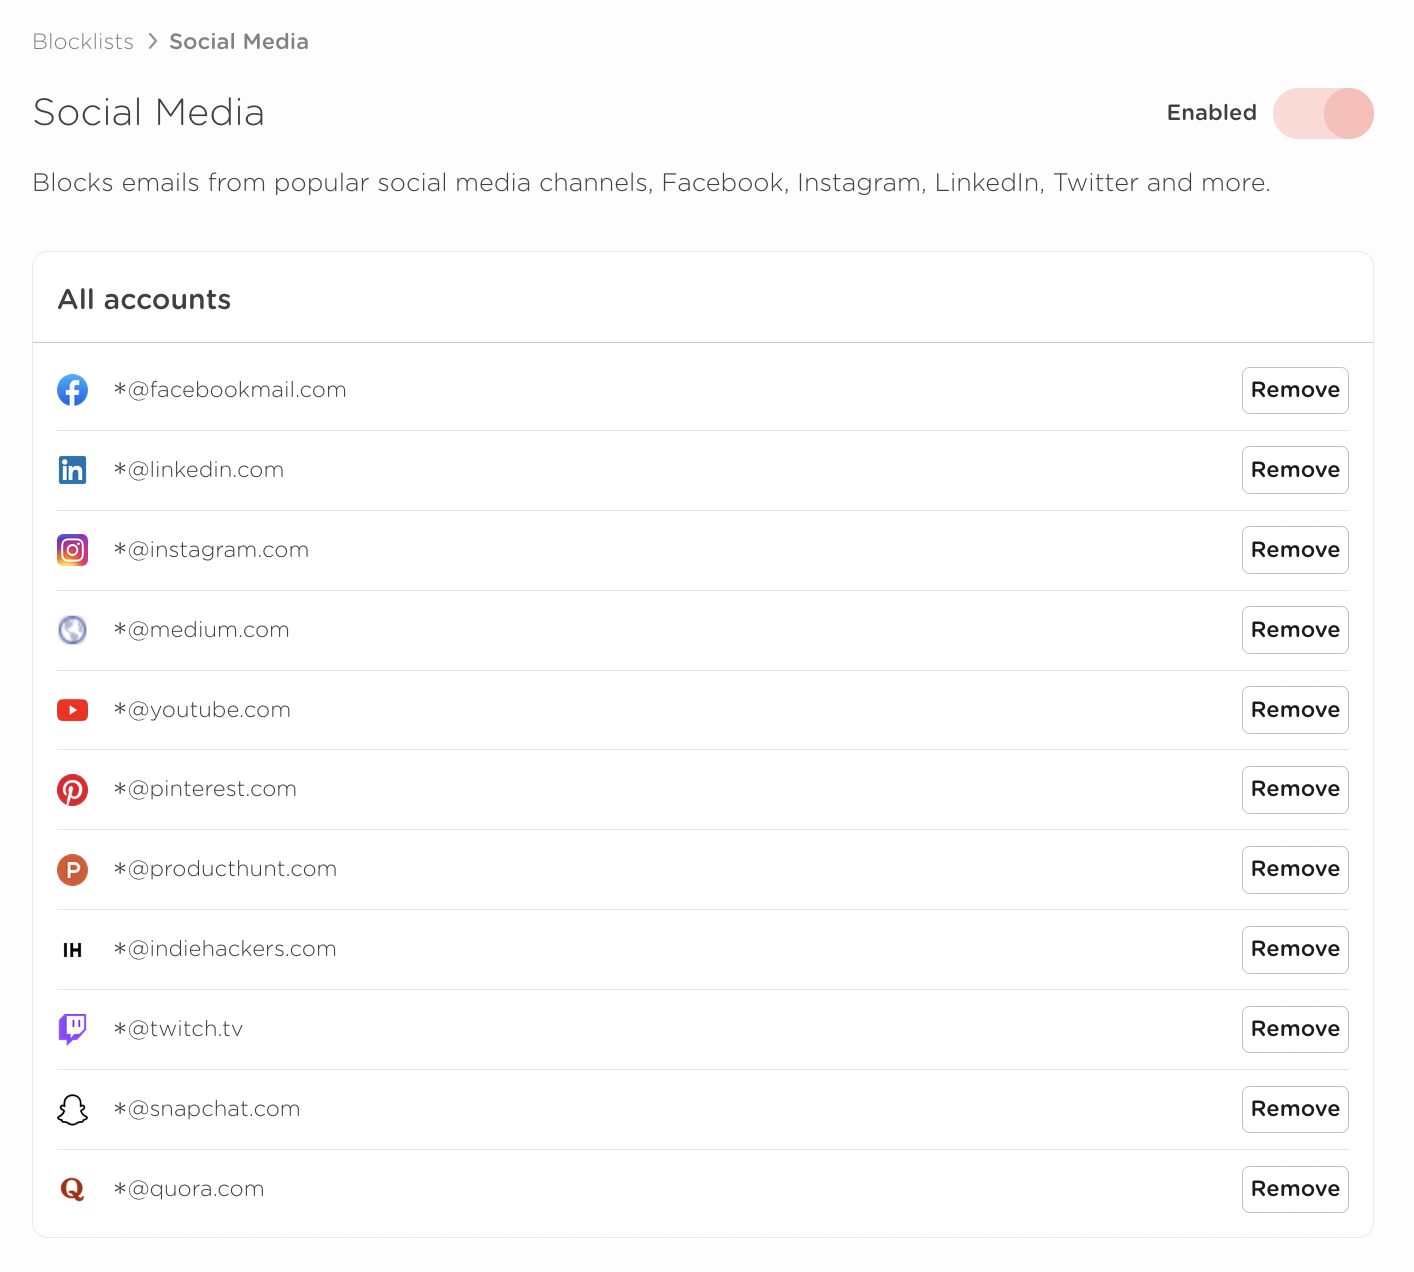Remove the linkedin.com blocklist entry
Screen dimensions: 1414x1272
(1294, 470)
